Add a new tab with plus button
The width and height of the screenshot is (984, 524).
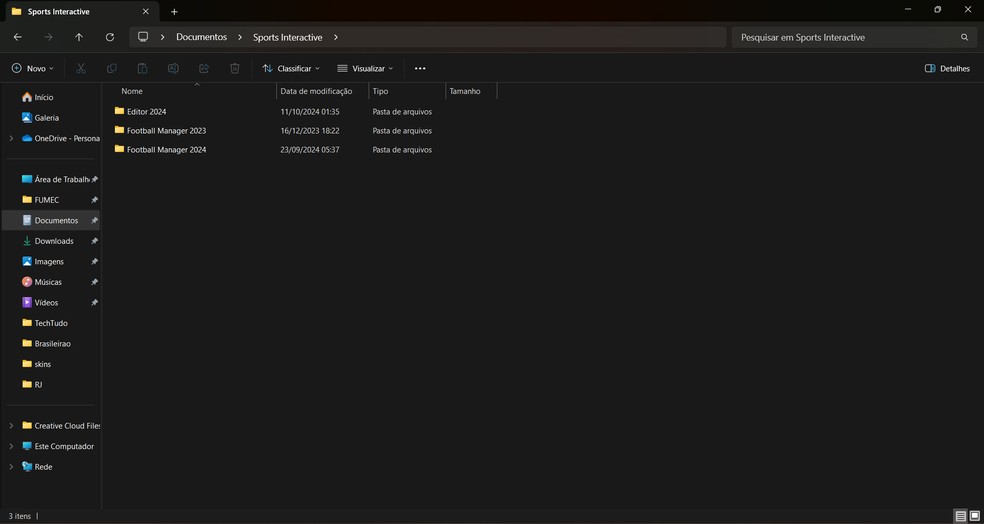point(174,11)
